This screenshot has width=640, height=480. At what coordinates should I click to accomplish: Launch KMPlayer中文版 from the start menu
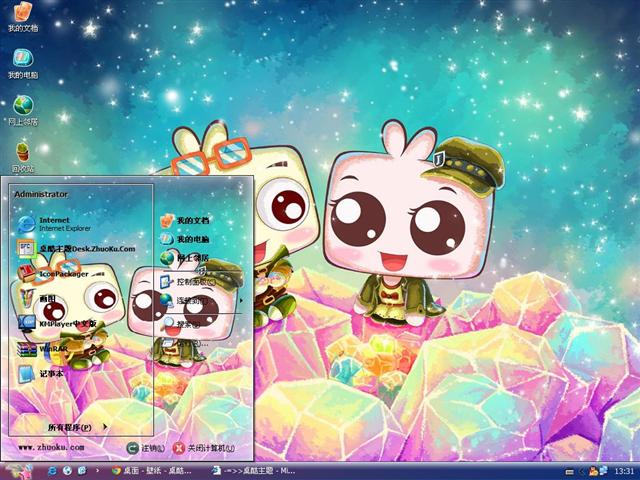pos(57,324)
